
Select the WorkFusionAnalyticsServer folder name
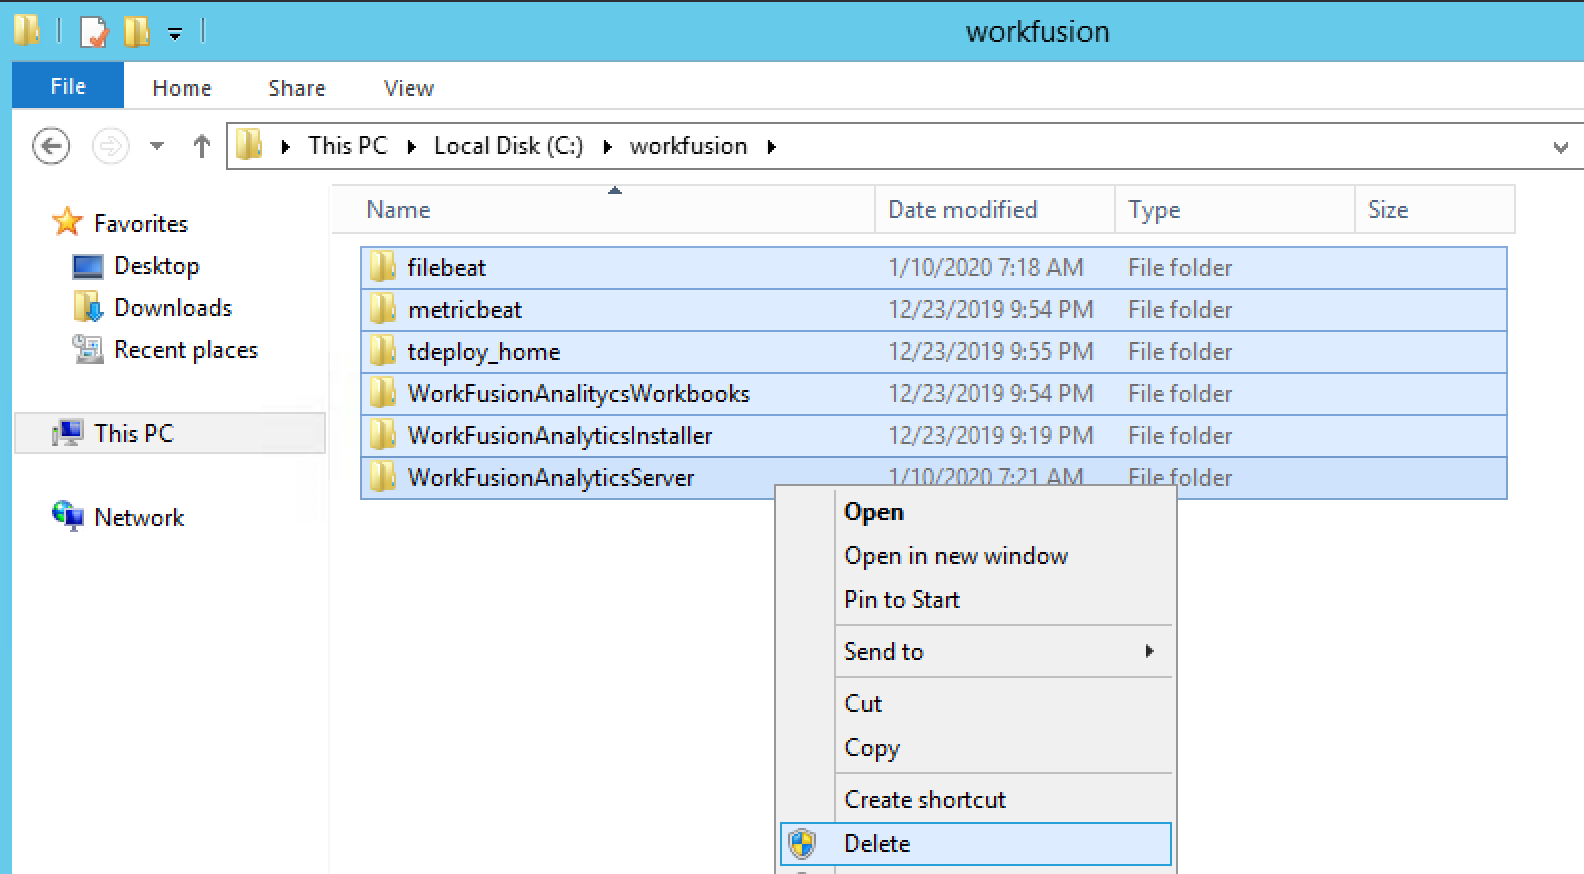coord(551,477)
